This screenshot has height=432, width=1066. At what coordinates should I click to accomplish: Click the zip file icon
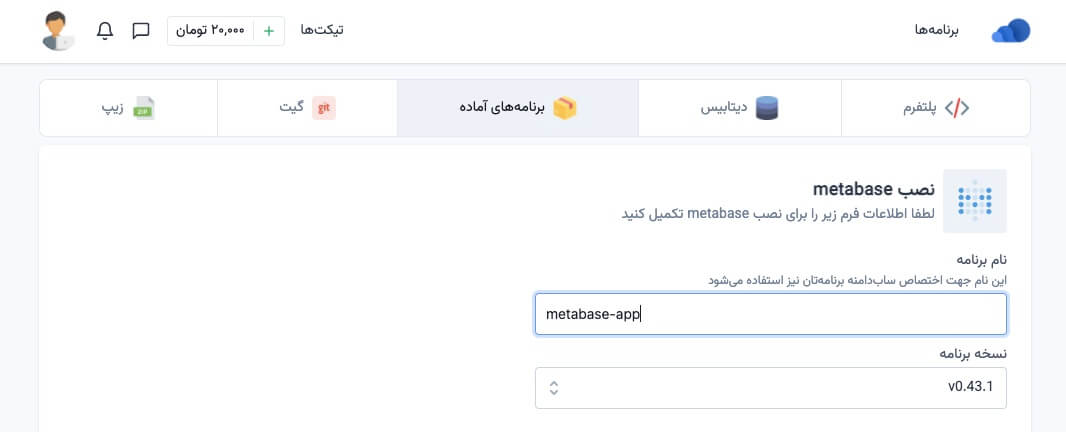pos(145,108)
